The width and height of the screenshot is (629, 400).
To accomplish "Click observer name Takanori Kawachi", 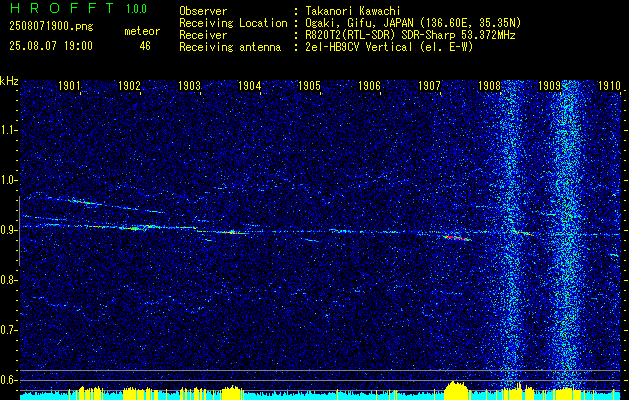I will (353, 11).
